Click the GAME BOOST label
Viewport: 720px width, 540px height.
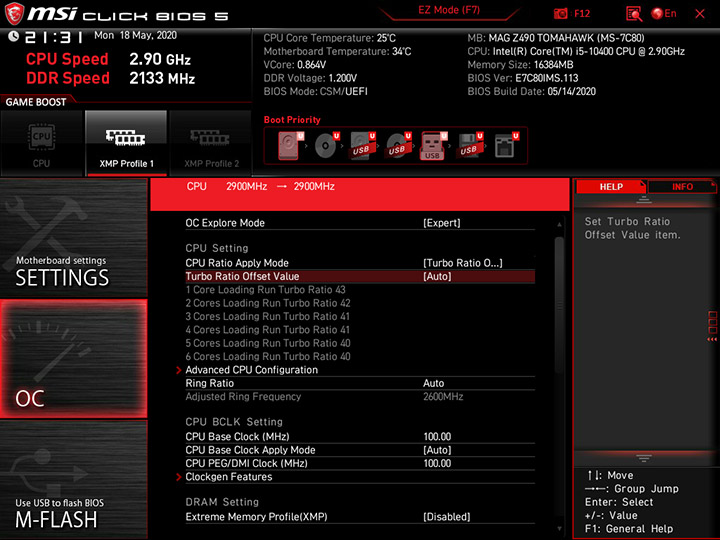[36, 102]
